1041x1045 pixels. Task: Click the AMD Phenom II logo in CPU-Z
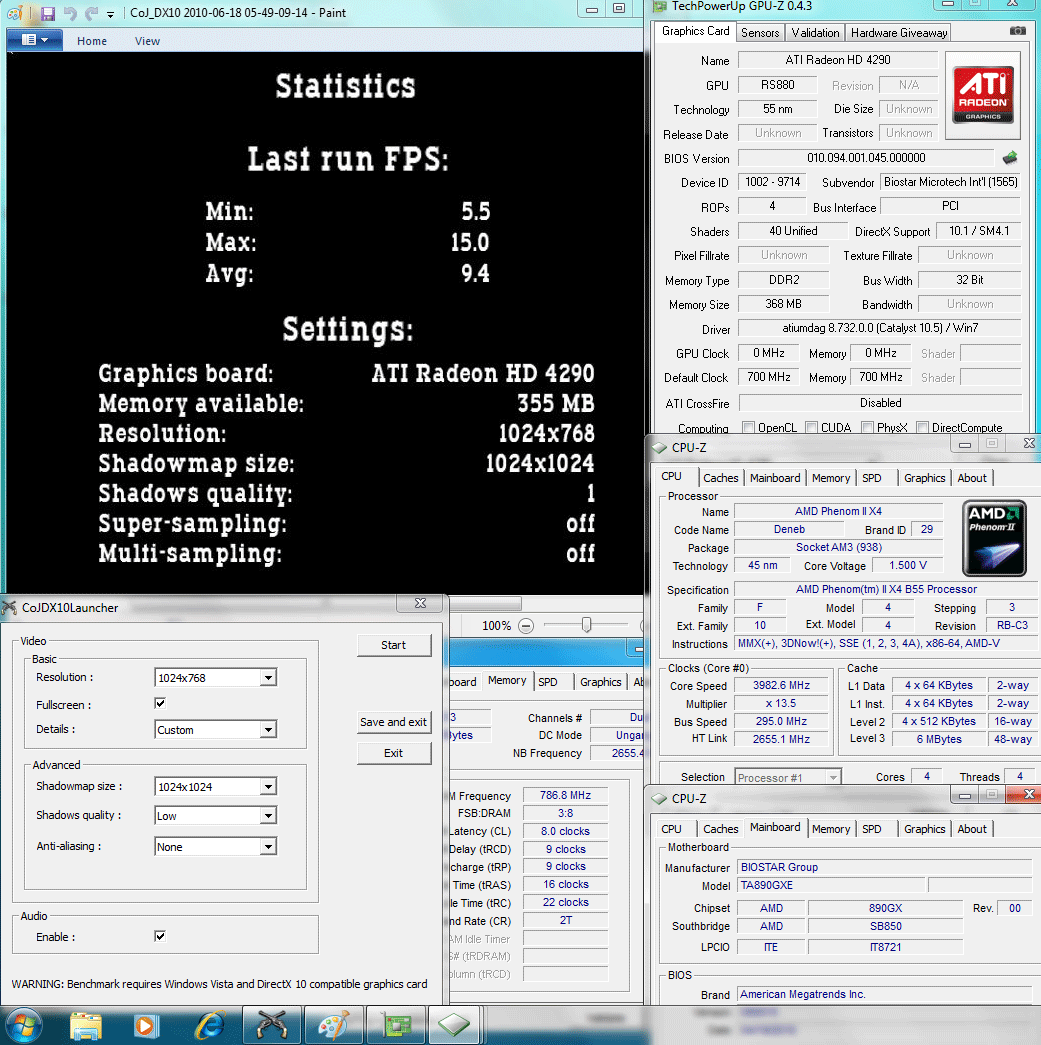tap(994, 538)
